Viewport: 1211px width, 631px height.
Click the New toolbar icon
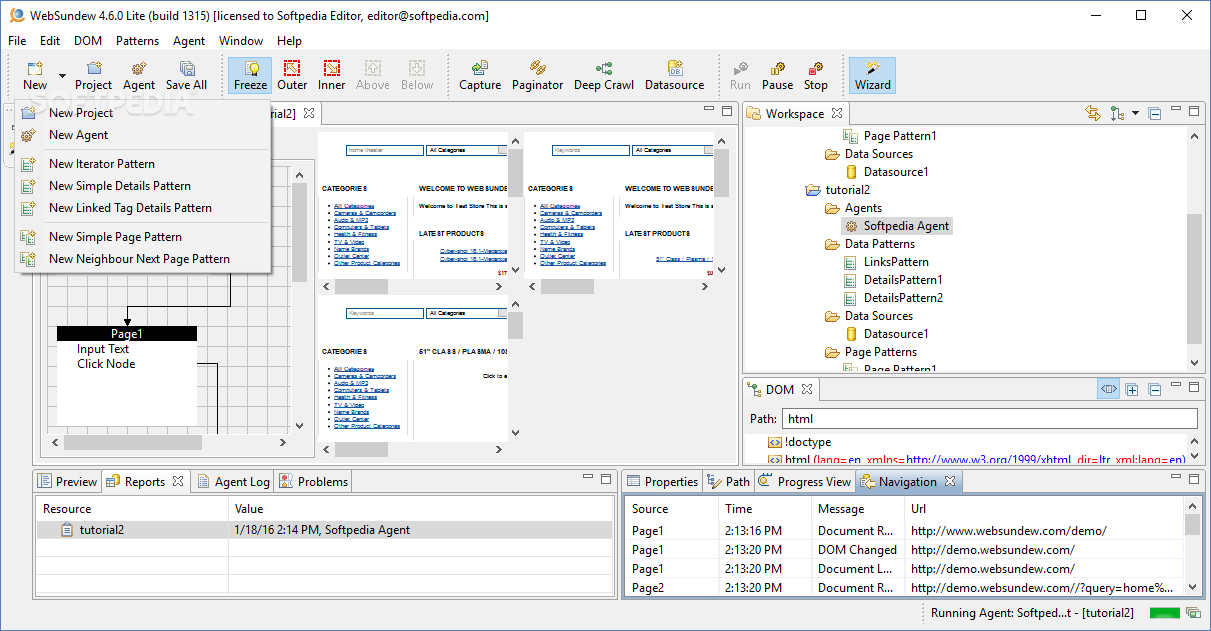pos(35,75)
